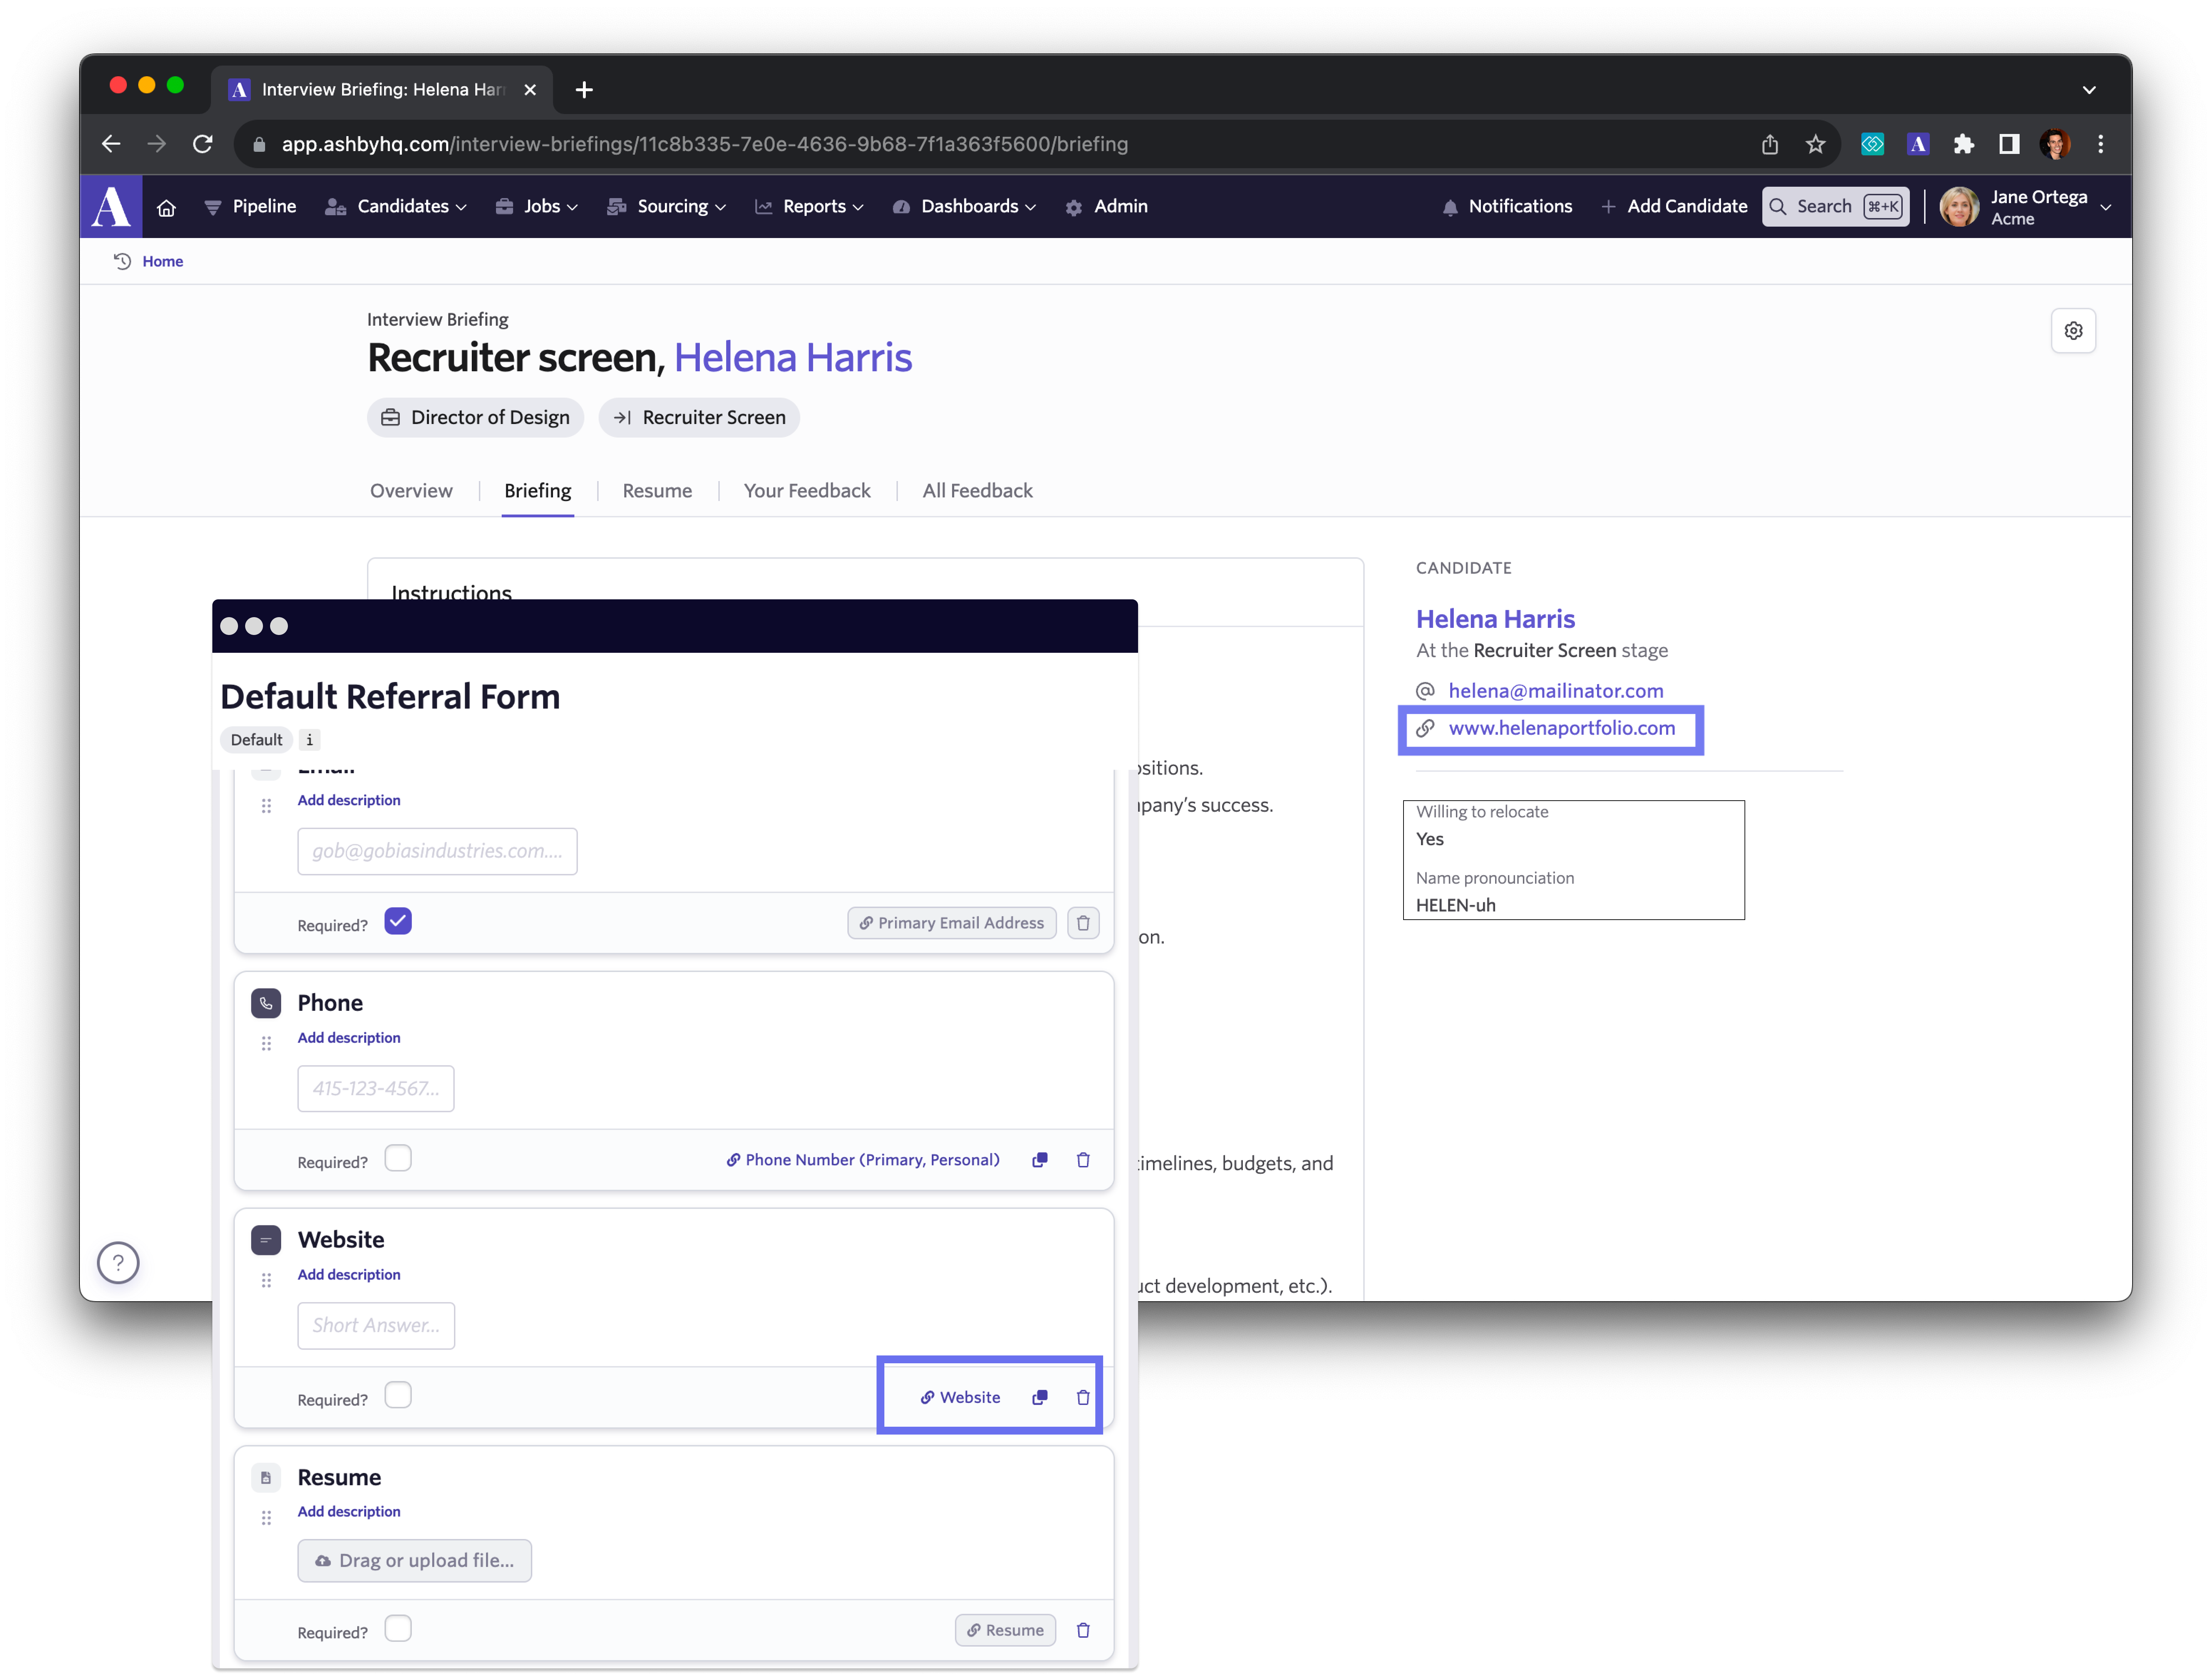Delete the Resume field with trash icon

1083,1630
